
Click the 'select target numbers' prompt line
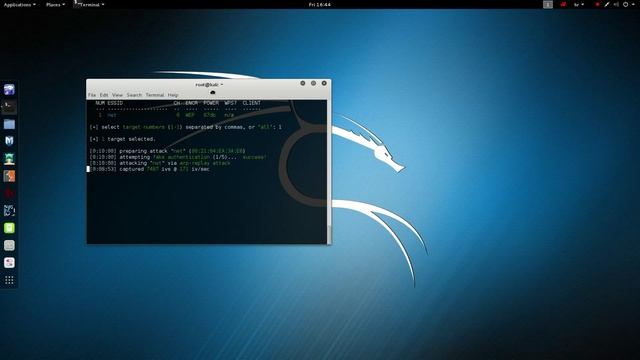point(186,127)
